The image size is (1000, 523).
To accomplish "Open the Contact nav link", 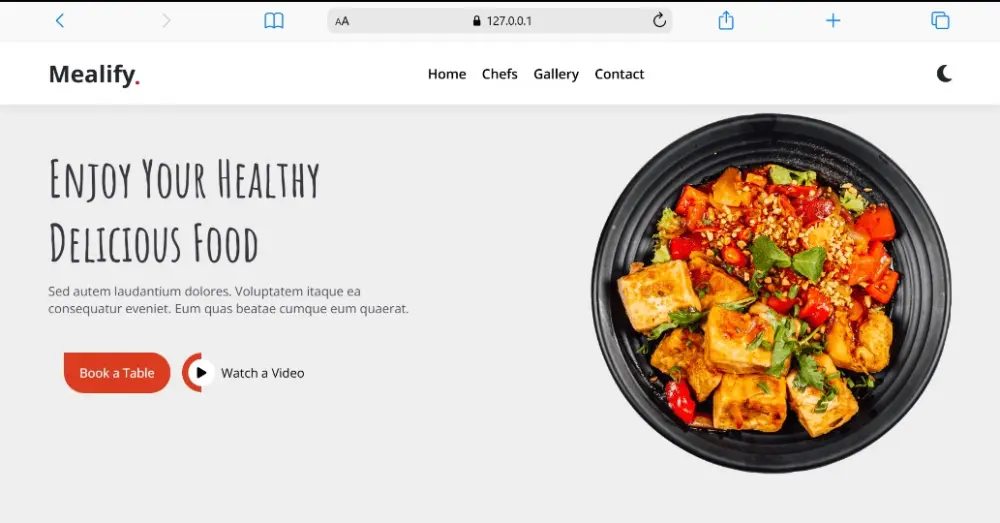I will 619,74.
